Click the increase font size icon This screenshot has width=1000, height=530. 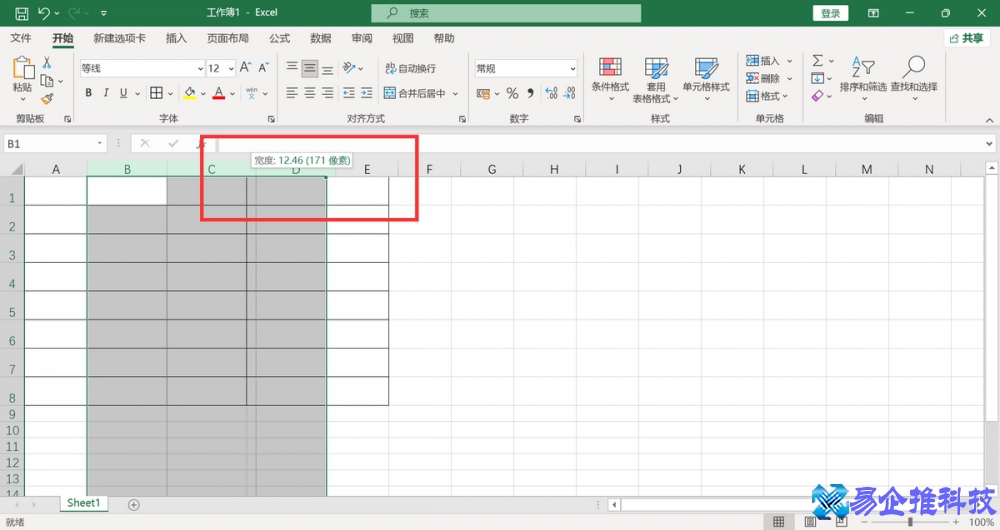(x=246, y=68)
